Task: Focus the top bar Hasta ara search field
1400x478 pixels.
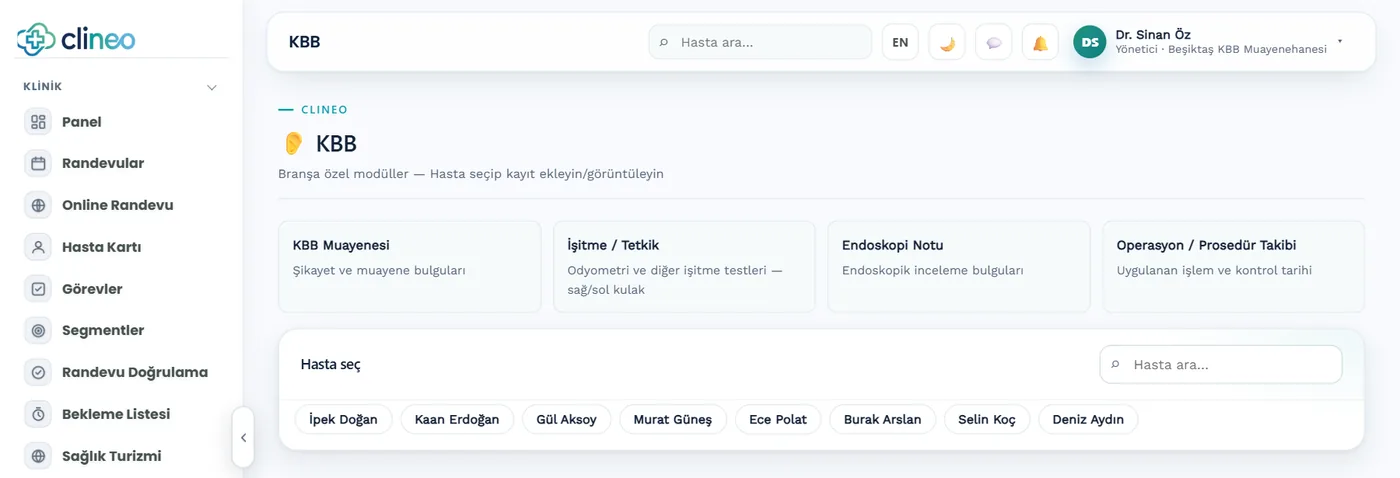Action: coord(760,42)
